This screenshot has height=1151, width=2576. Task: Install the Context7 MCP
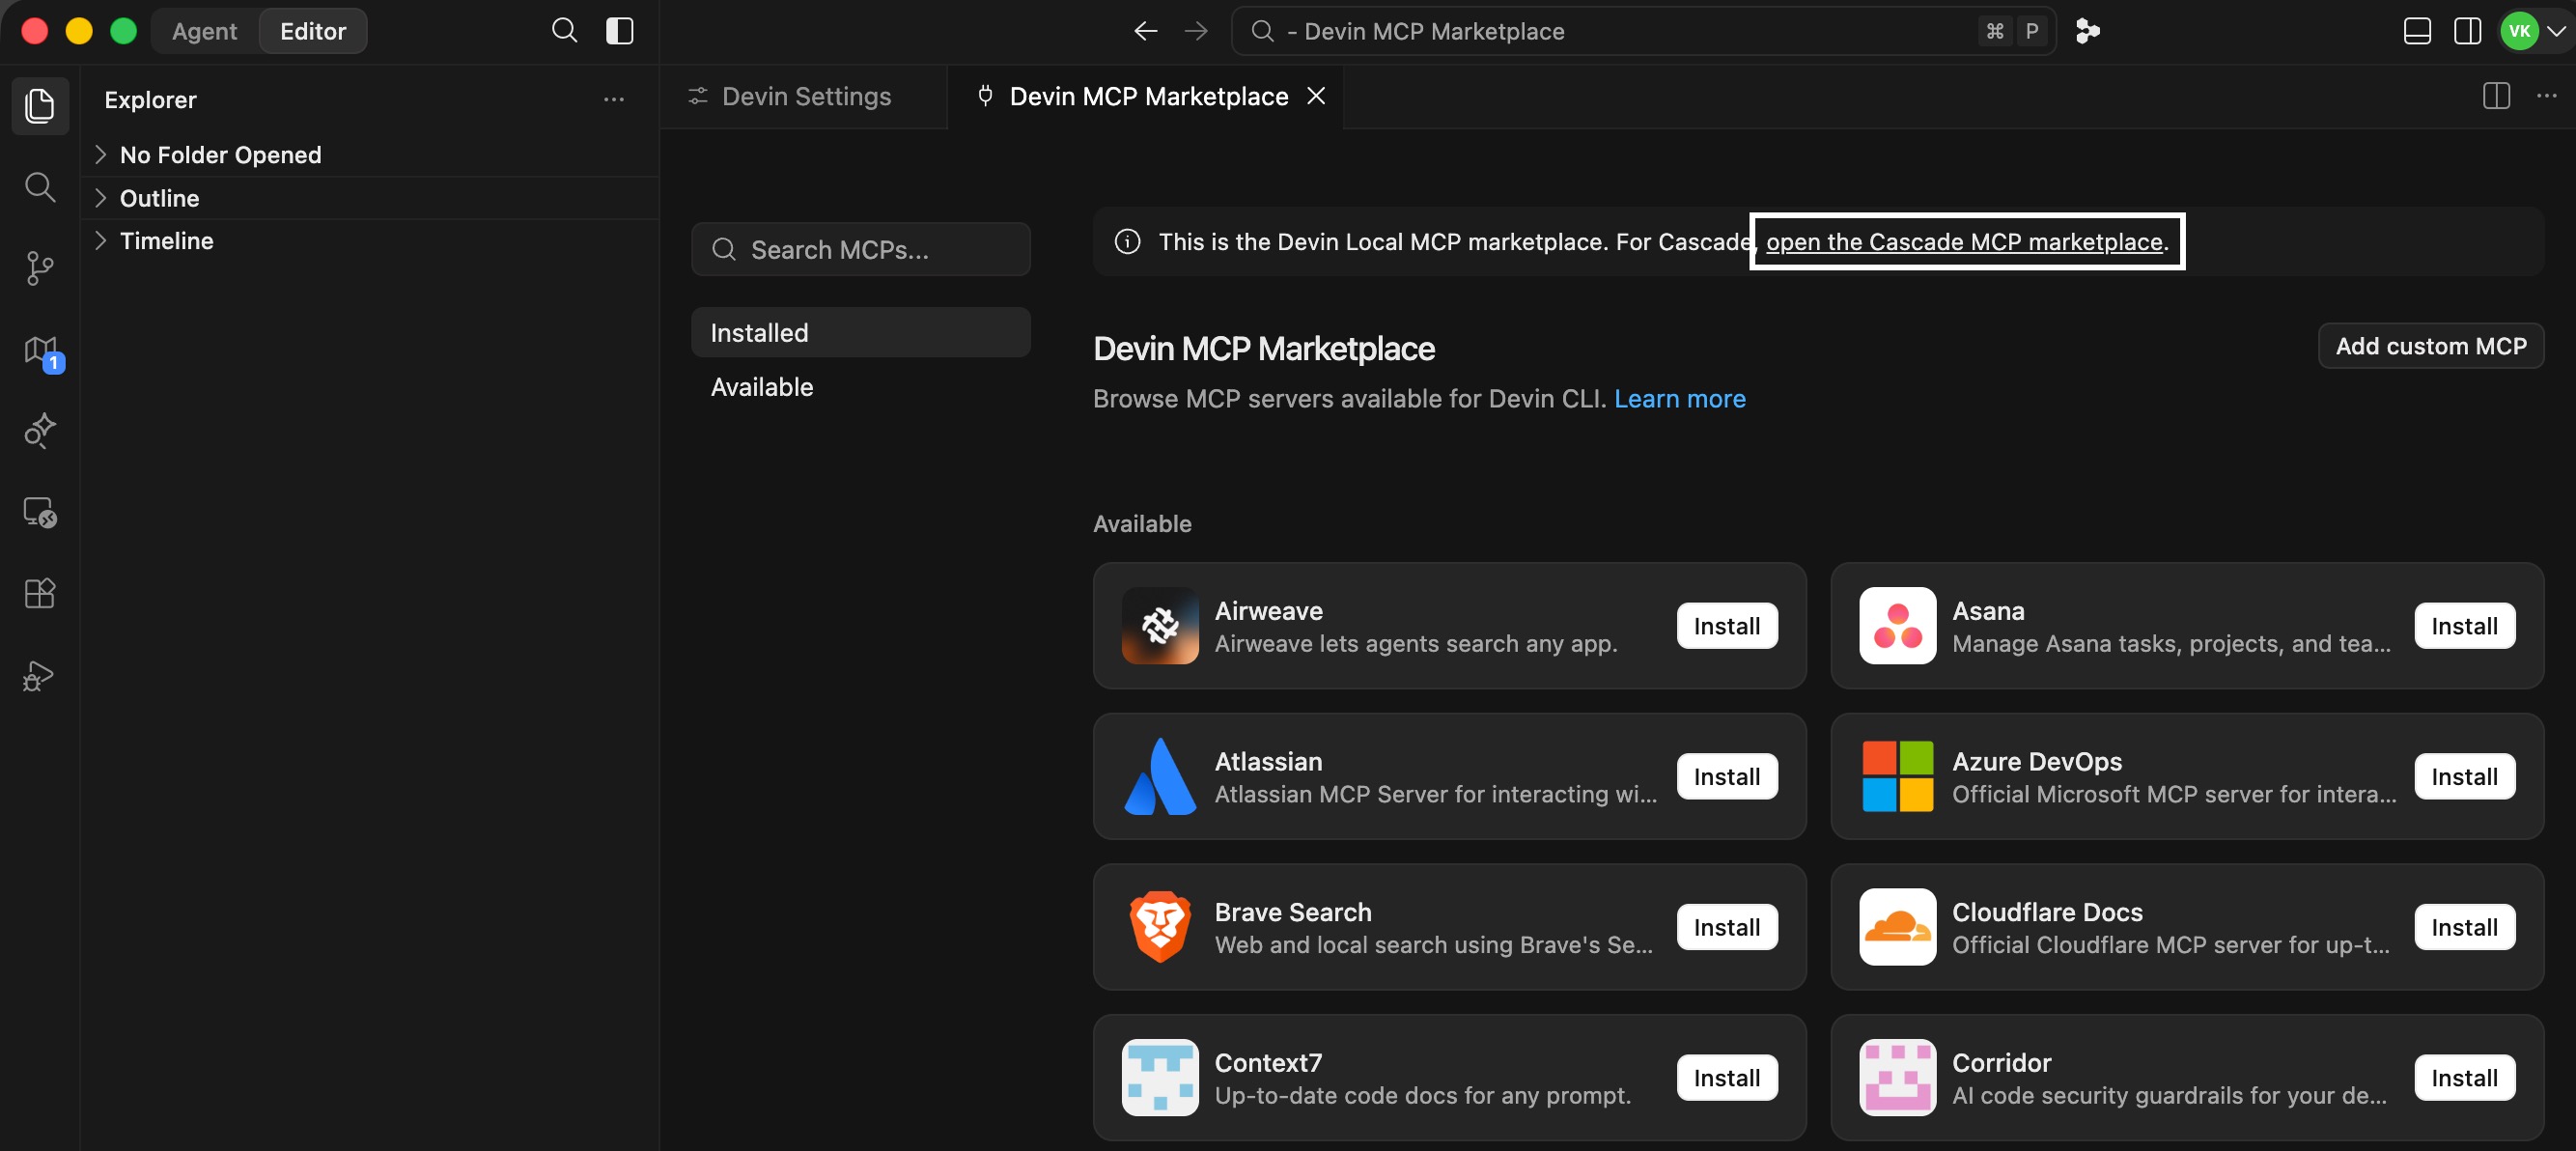(1726, 1078)
